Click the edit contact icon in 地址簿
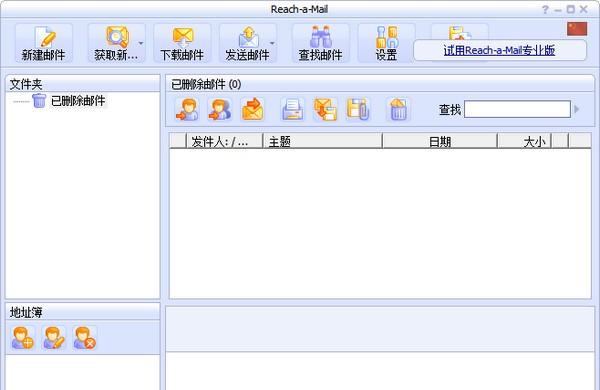Screen dimensions: 600x390 [54, 338]
